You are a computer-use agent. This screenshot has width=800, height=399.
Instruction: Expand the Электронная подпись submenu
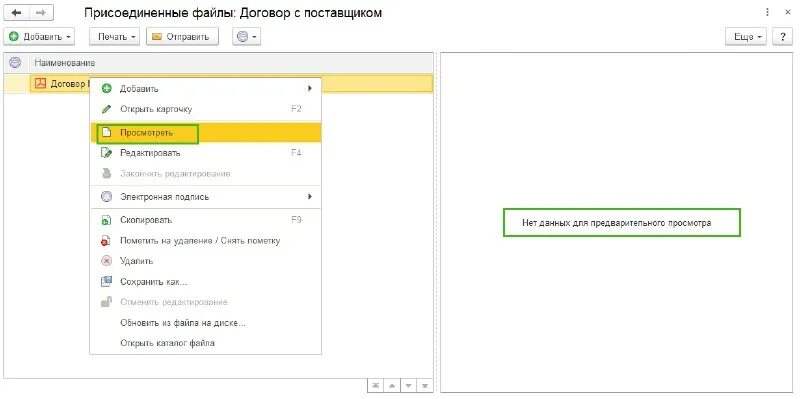point(206,197)
